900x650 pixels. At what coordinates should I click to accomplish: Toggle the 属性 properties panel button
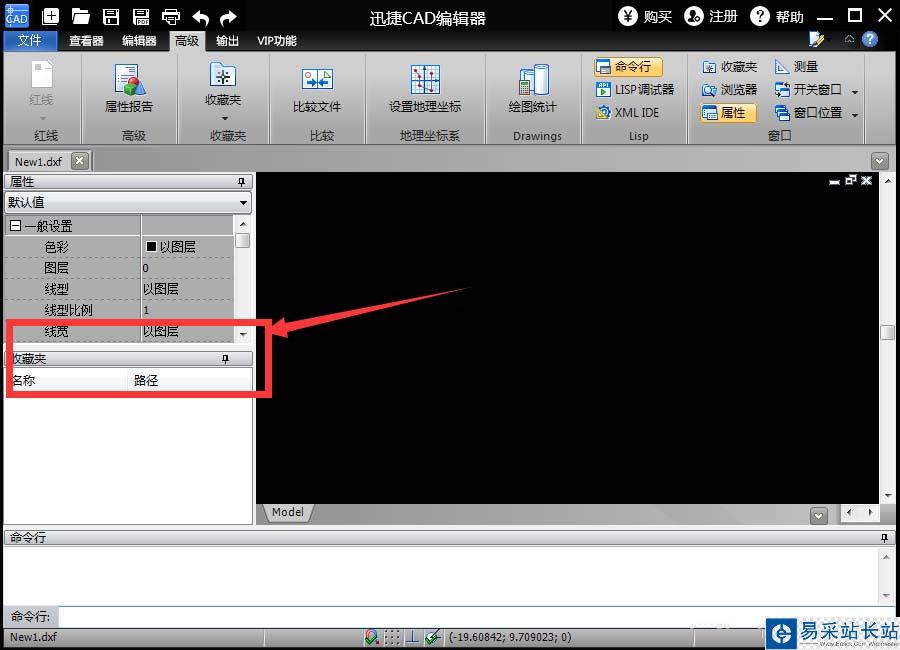728,113
